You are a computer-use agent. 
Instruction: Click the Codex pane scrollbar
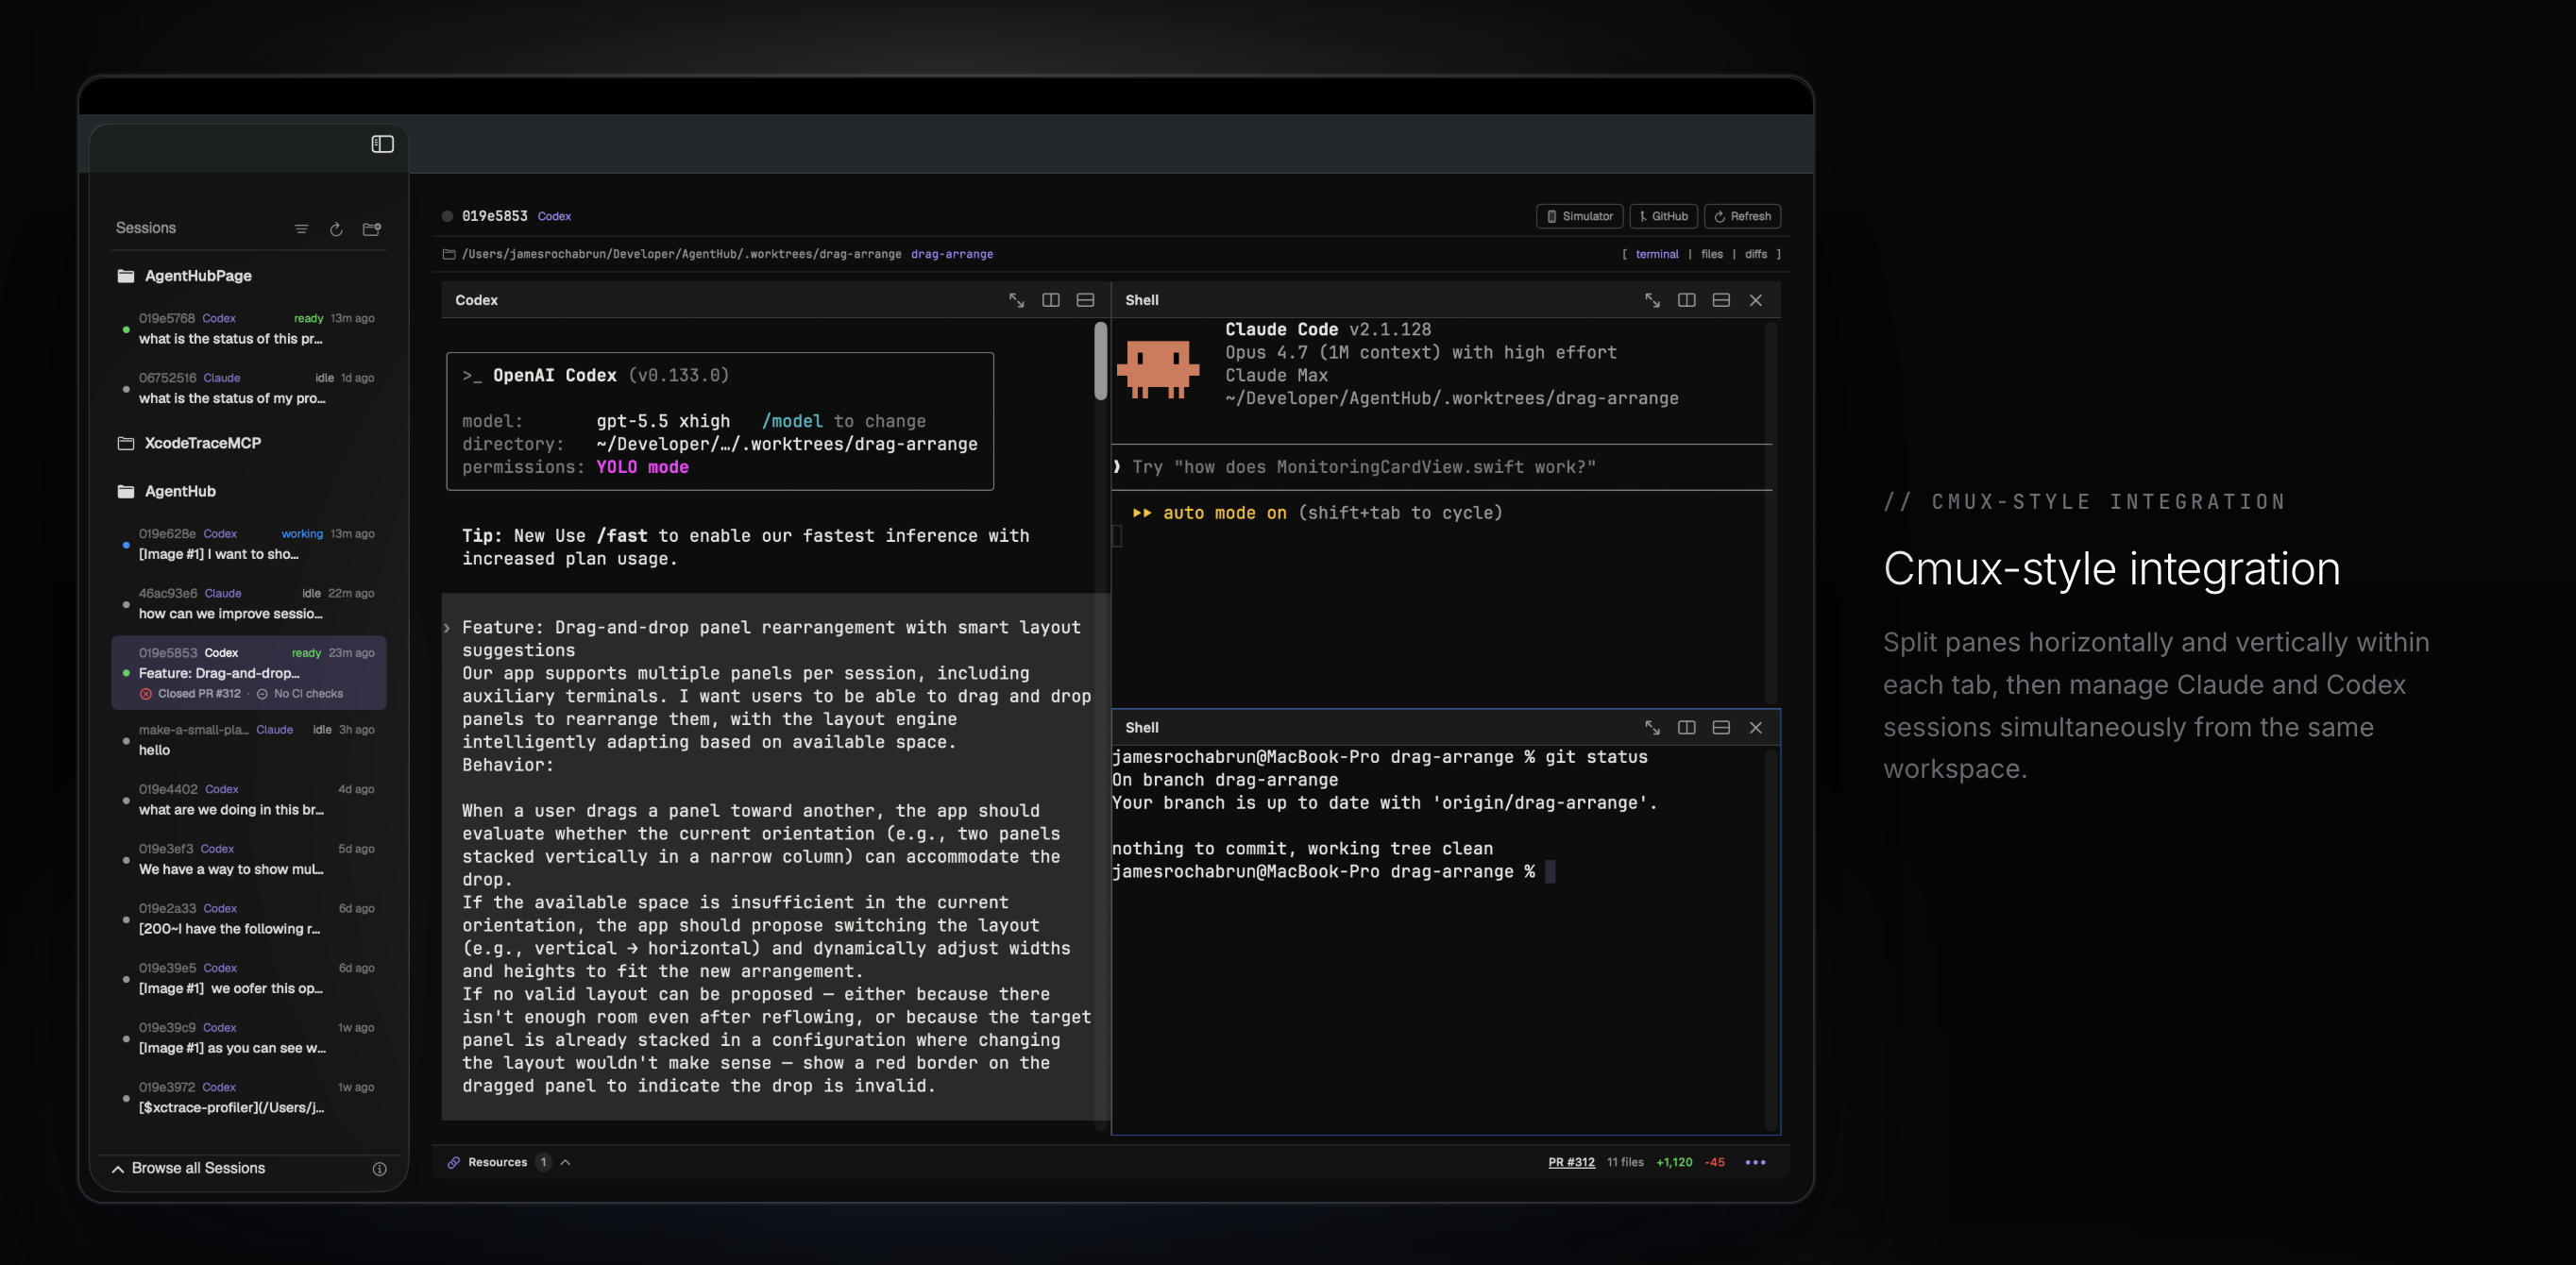click(x=1100, y=360)
